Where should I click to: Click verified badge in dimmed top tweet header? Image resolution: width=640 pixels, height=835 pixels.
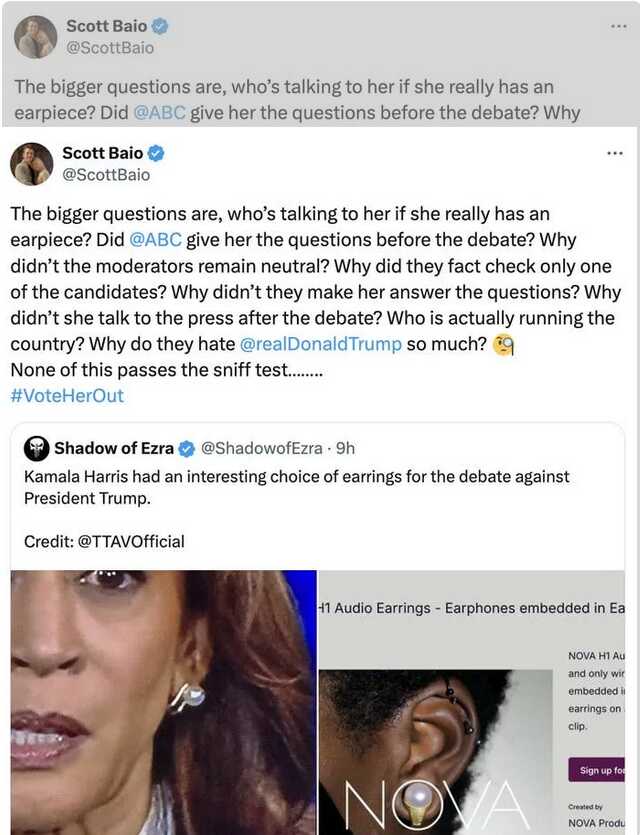(160, 26)
